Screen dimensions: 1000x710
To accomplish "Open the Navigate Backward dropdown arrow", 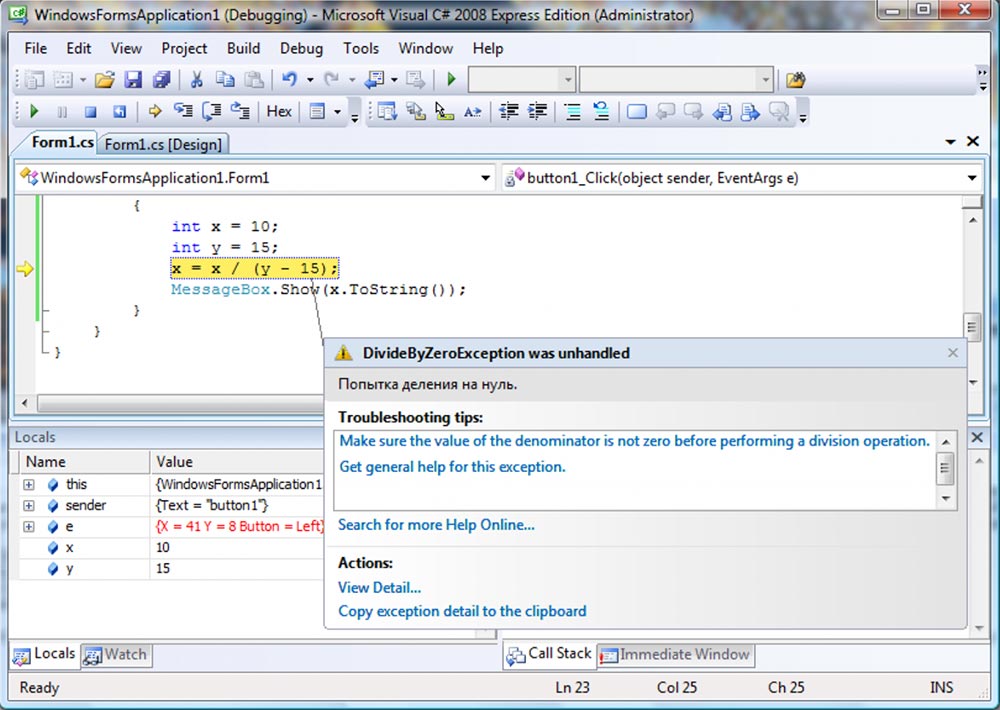I will 394,80.
